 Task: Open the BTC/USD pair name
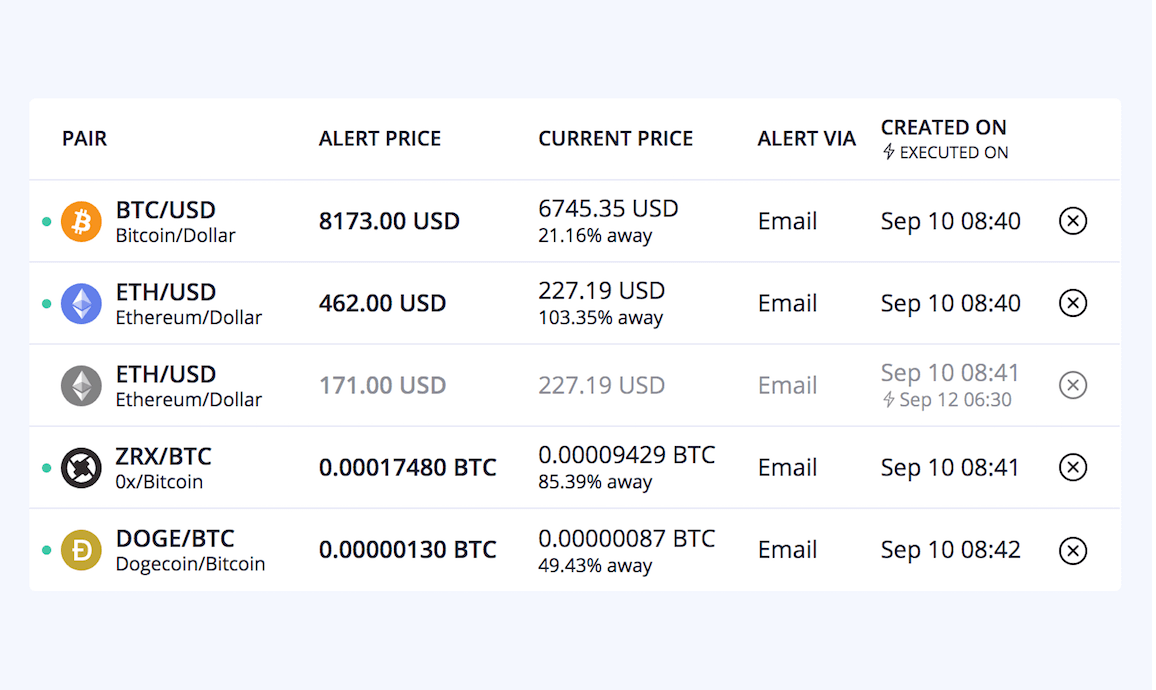tap(165, 210)
